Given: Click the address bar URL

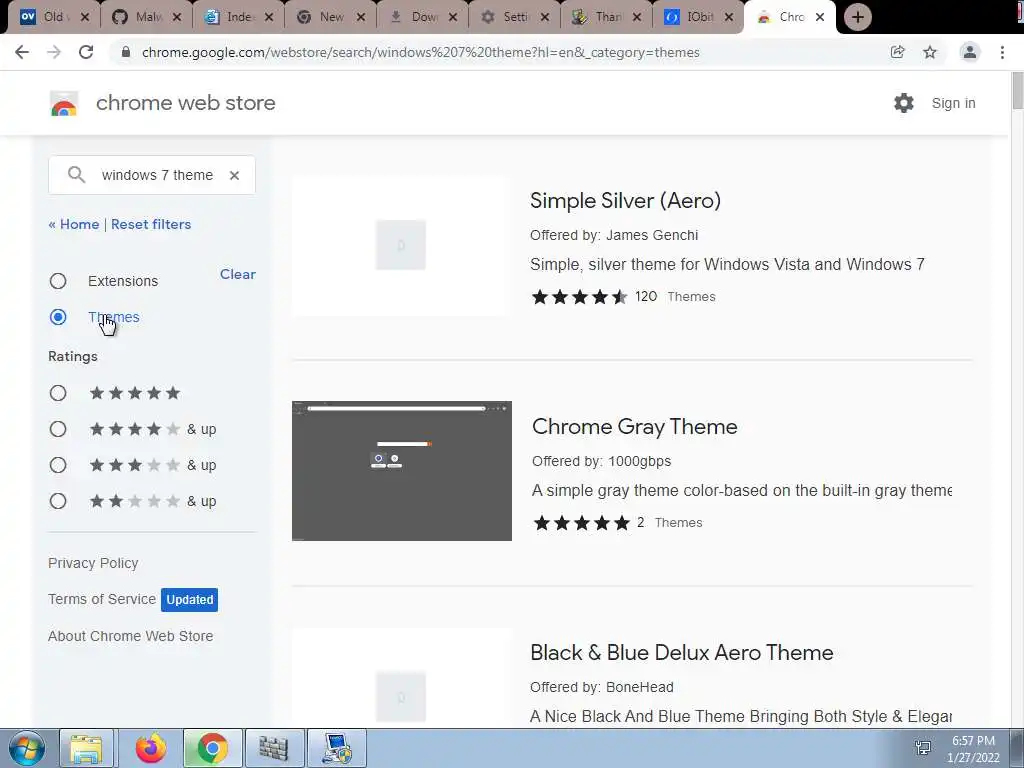Looking at the screenshot, I should coord(421,52).
